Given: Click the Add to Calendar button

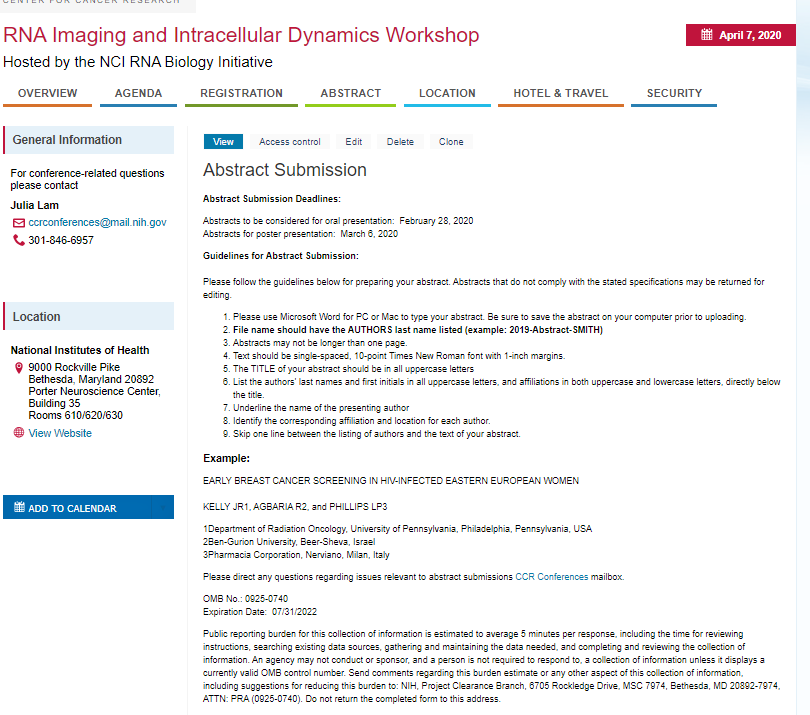Looking at the screenshot, I should point(88,507).
